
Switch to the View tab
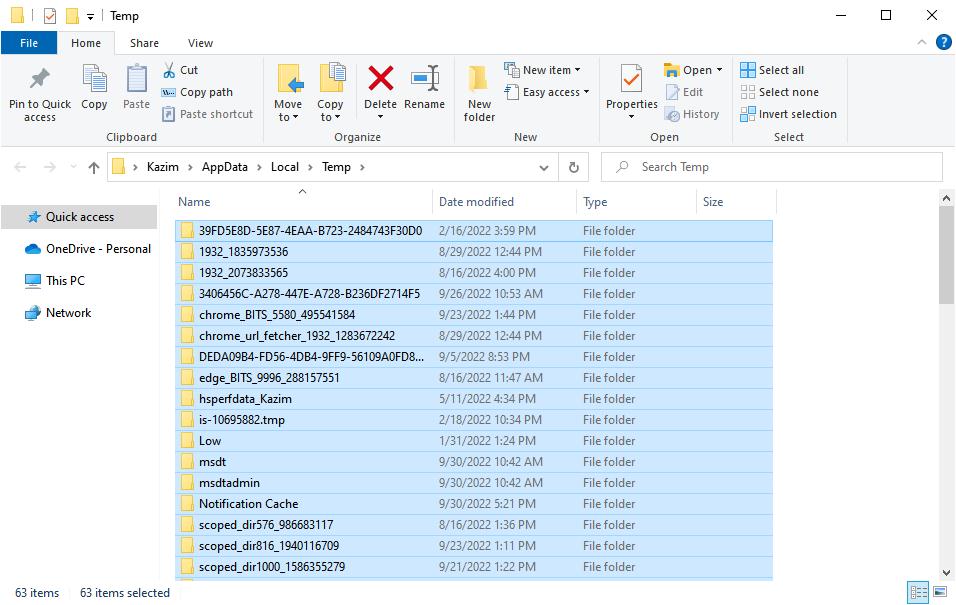[x=200, y=42]
